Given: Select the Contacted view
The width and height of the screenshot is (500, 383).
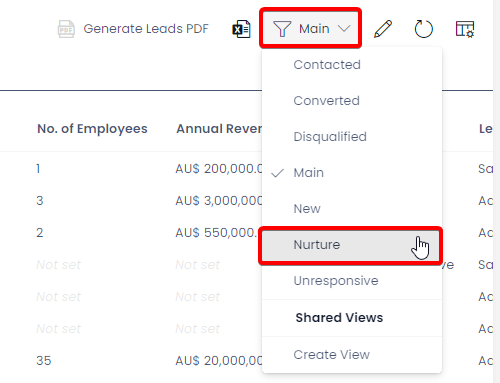Looking at the screenshot, I should (x=352, y=65).
